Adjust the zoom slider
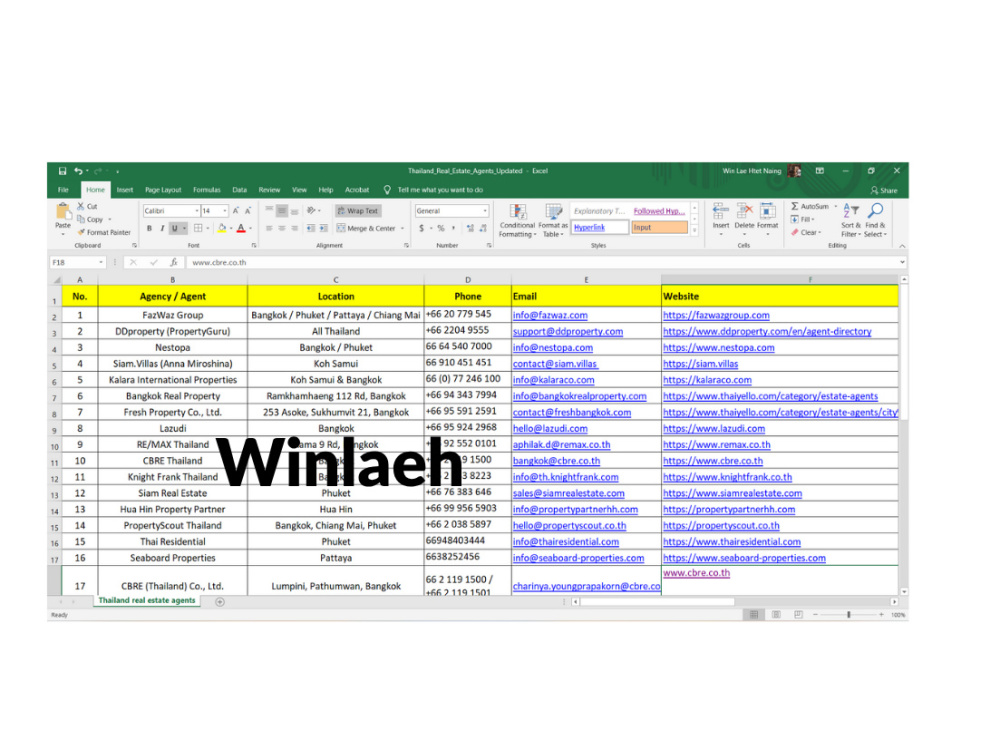This screenshot has width=1000, height=750. point(849,615)
